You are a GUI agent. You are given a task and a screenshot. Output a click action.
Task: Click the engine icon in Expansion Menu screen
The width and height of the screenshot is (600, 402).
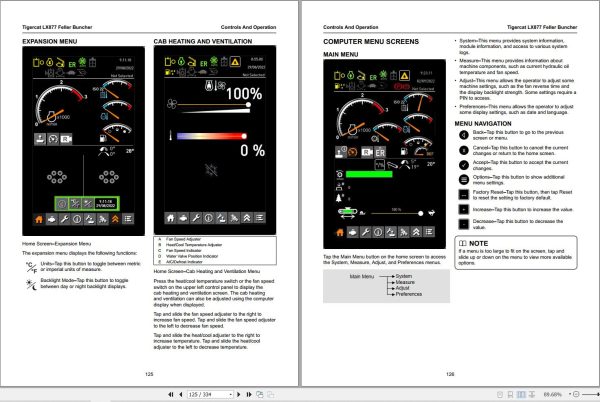(52, 219)
